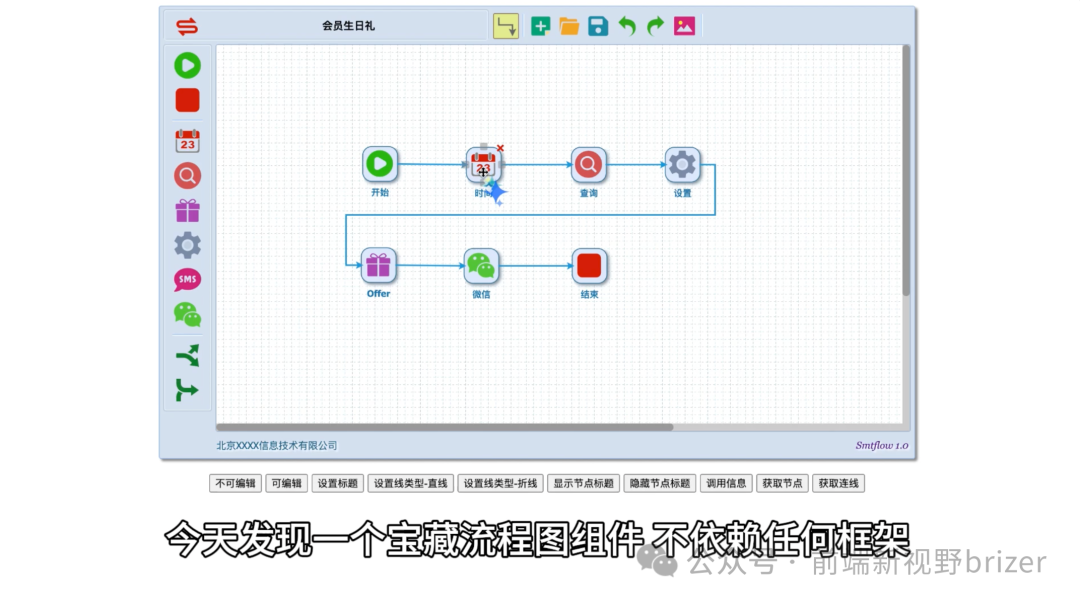Click the 不可编辑 button

tap(235, 484)
